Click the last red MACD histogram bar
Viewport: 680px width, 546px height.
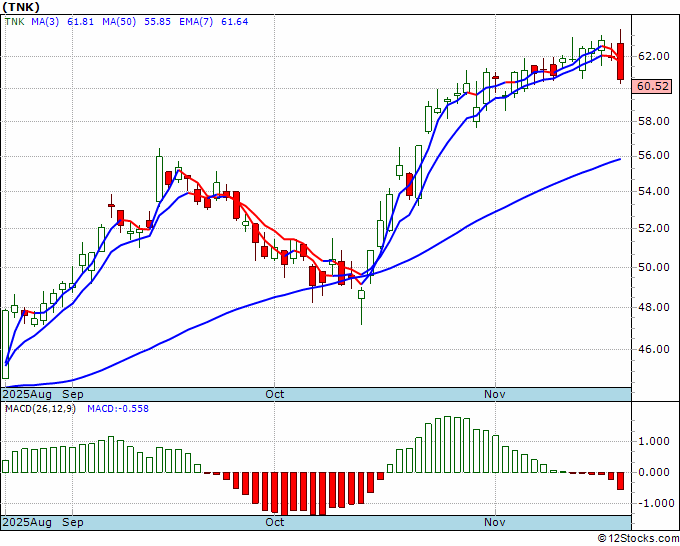coord(621,481)
